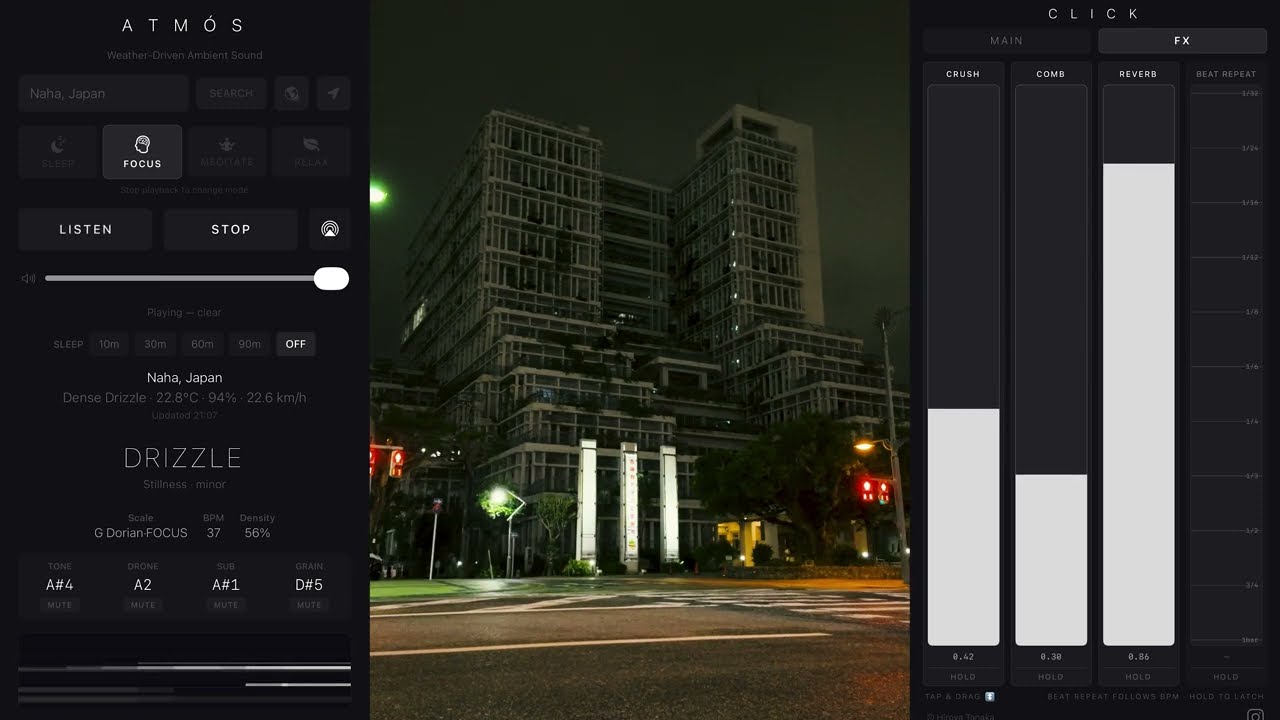Image resolution: width=1280 pixels, height=720 pixels.
Task: Select the Focus mode brain icon
Action: pyautogui.click(x=142, y=145)
